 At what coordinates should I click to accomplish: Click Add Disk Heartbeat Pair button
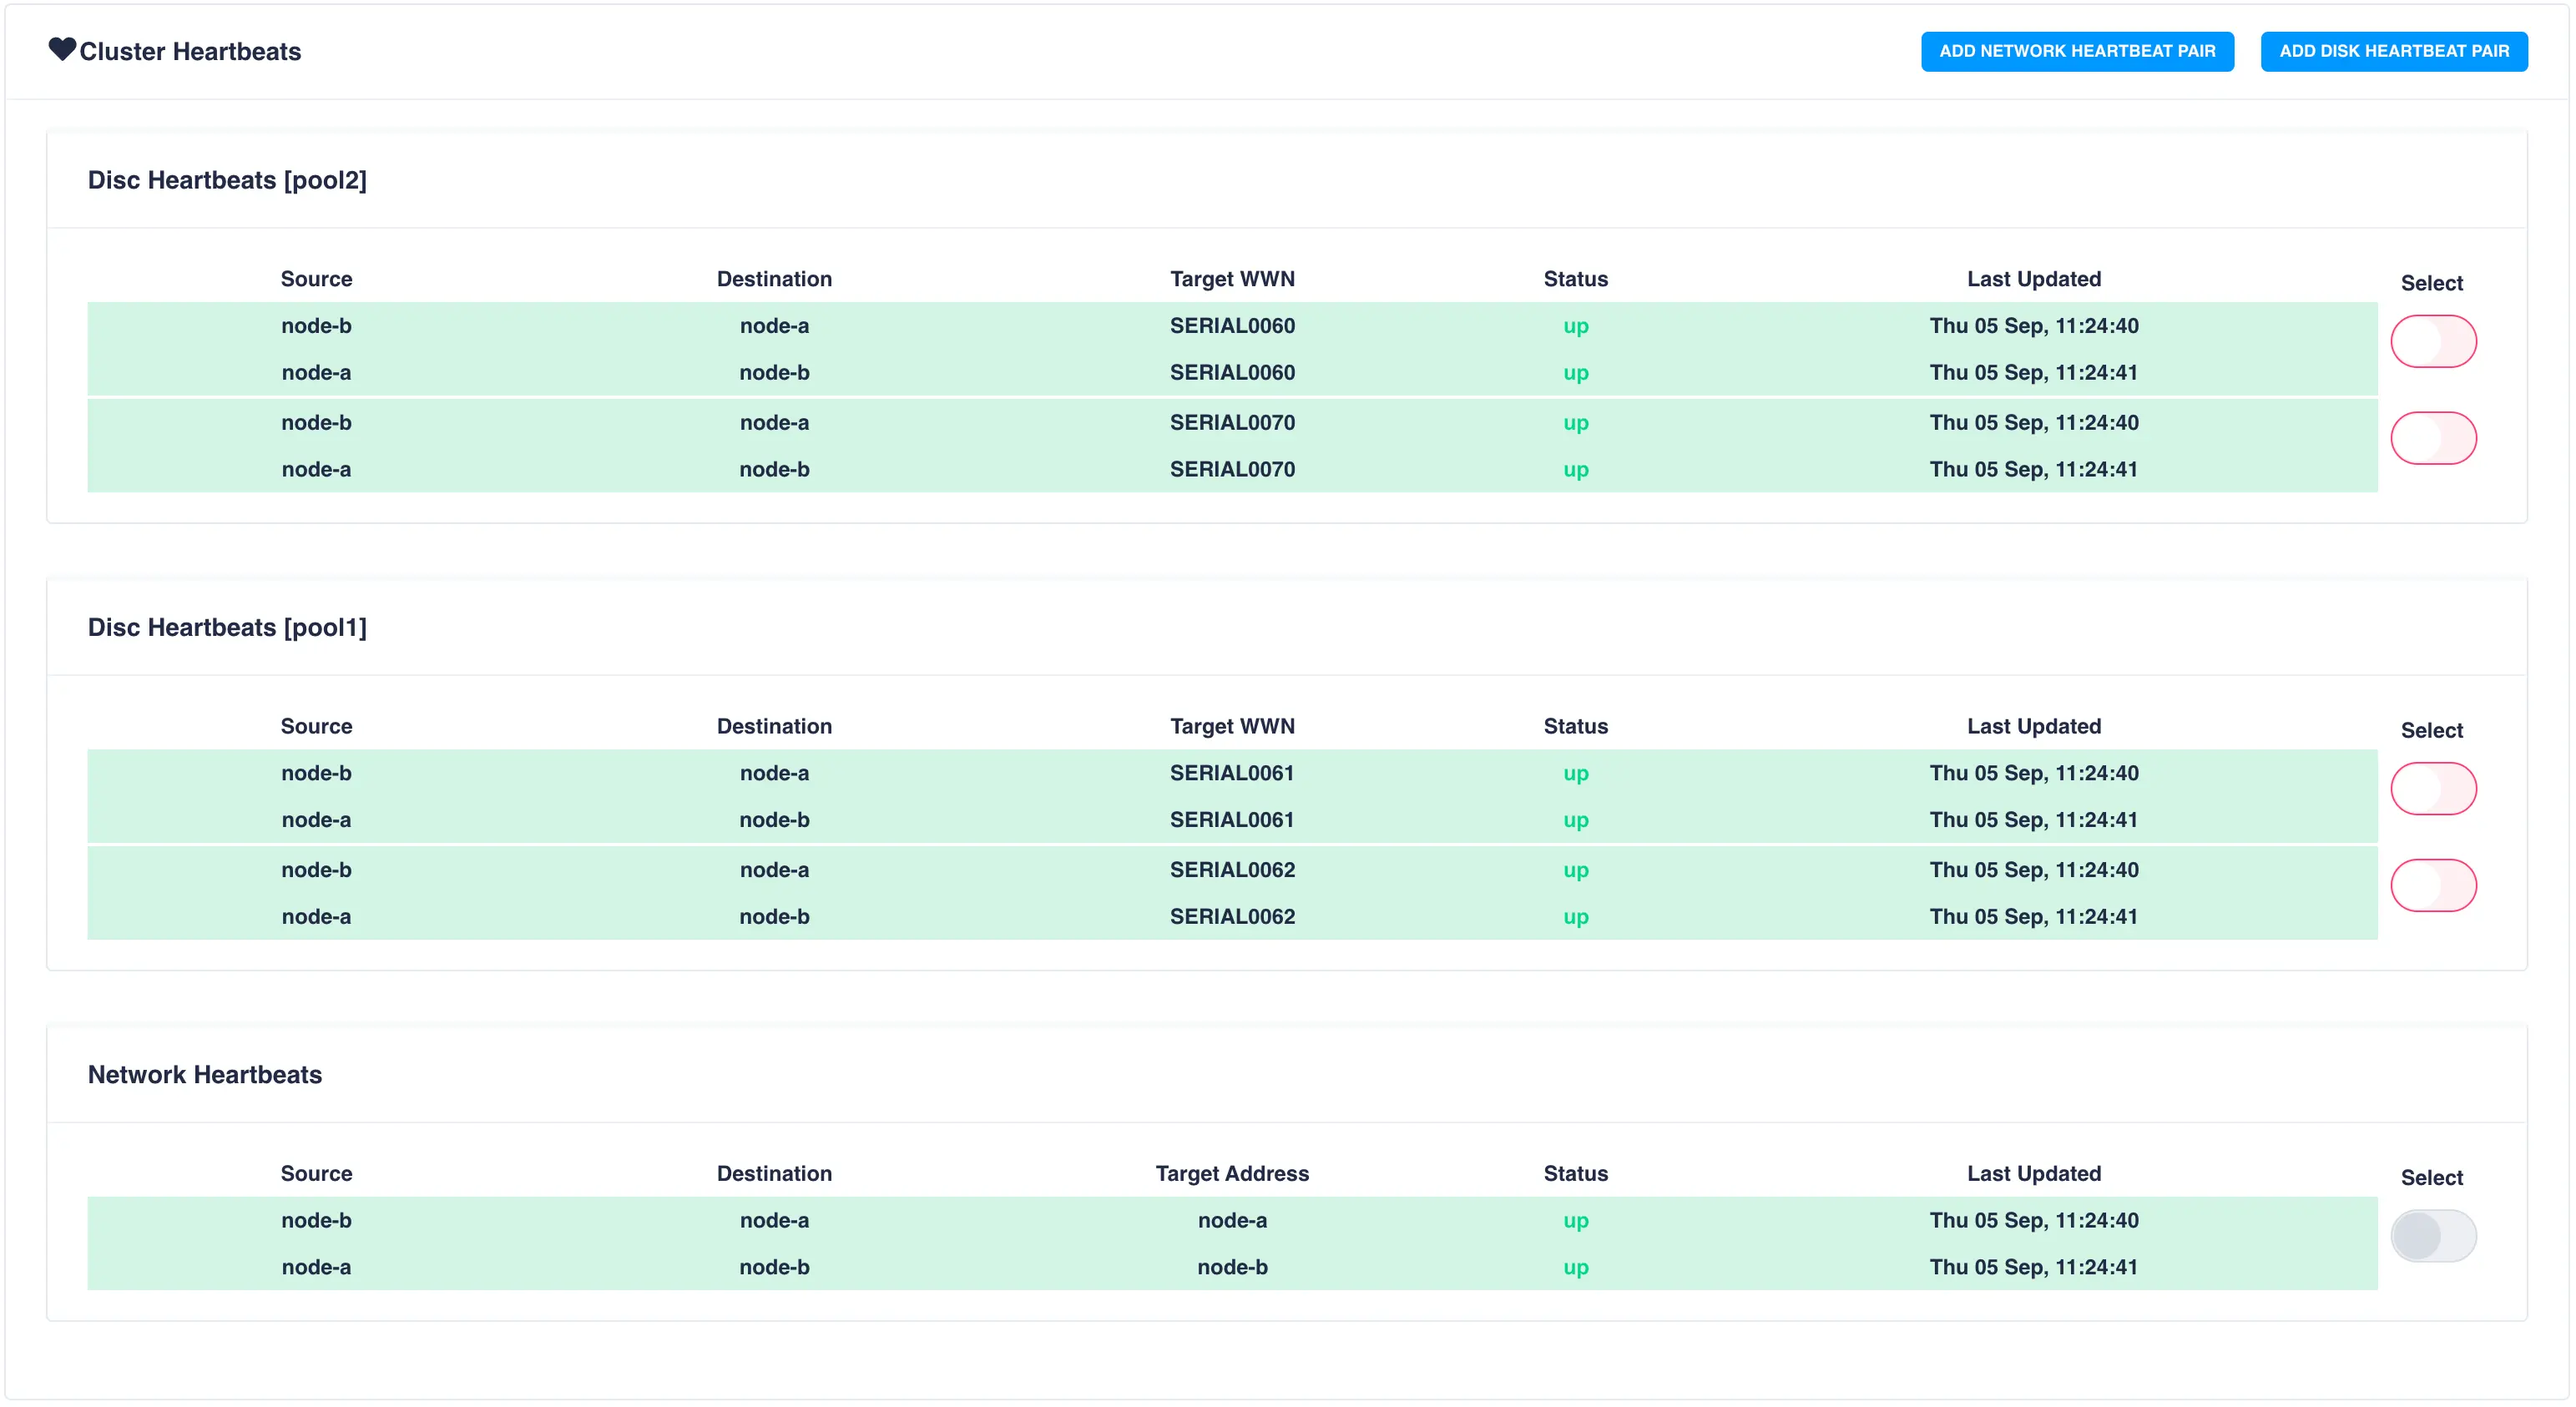click(2393, 51)
